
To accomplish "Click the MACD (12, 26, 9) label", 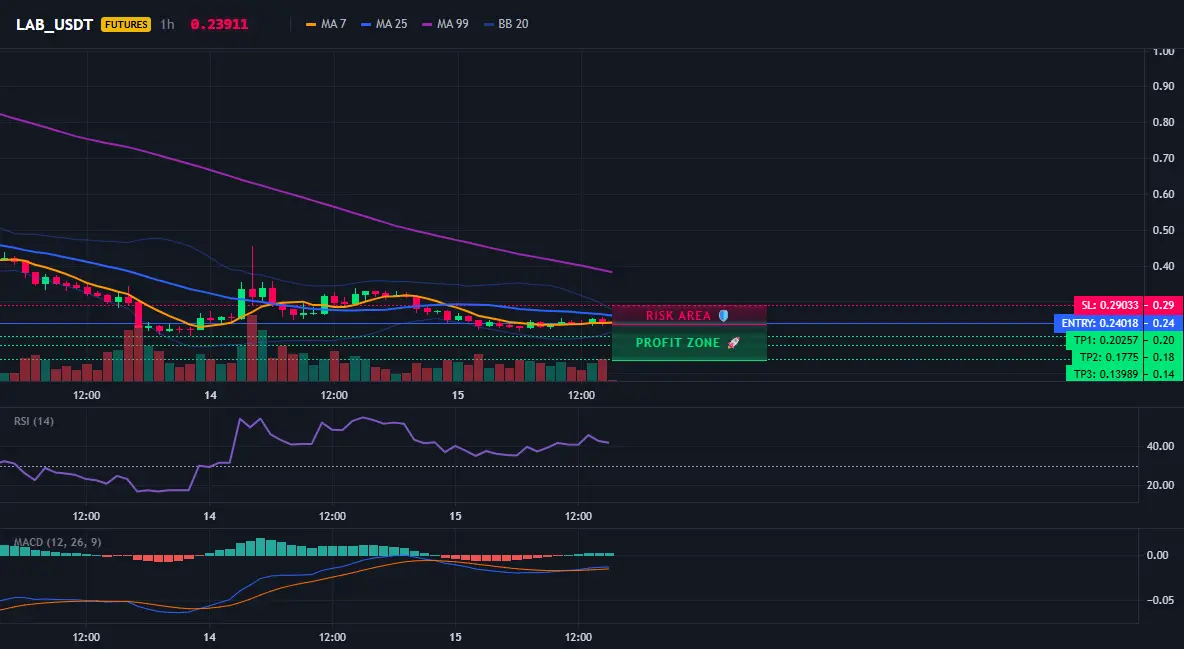I will pos(57,542).
